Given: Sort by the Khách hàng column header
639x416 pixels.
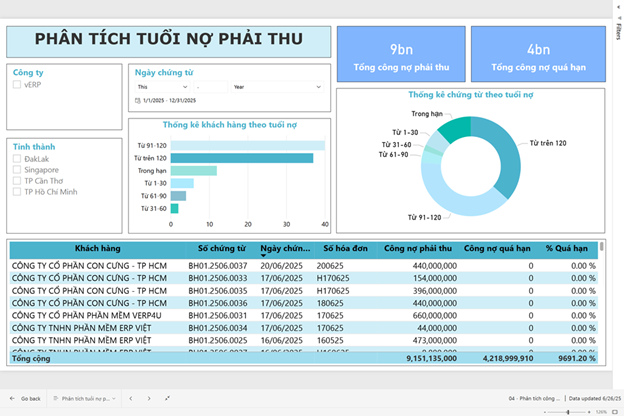Looking at the screenshot, I should (97, 248).
